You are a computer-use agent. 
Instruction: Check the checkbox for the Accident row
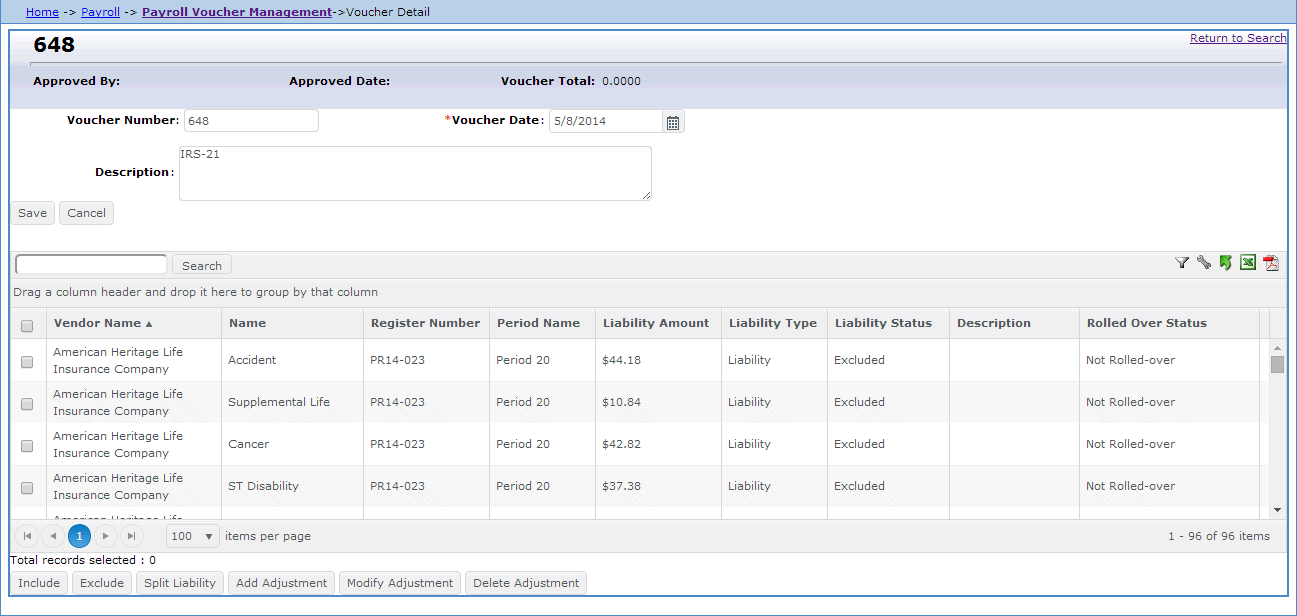[27, 361]
